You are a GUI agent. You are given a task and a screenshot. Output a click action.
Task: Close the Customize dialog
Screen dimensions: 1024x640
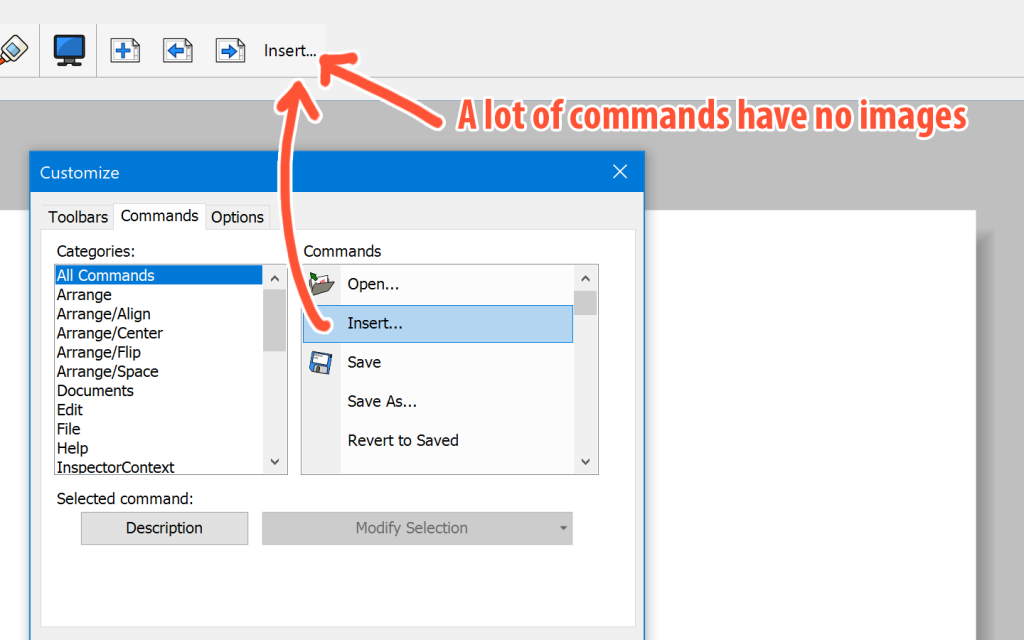(x=620, y=172)
